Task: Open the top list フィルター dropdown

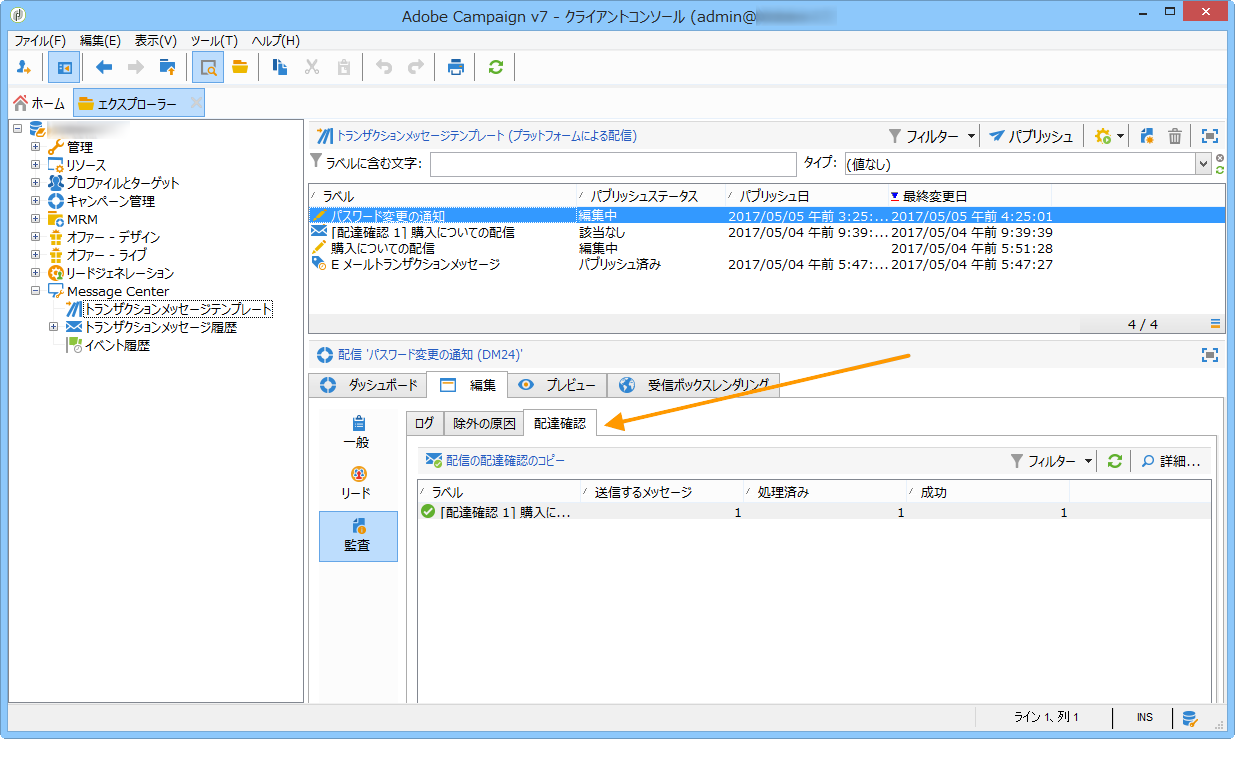Action: click(933, 136)
